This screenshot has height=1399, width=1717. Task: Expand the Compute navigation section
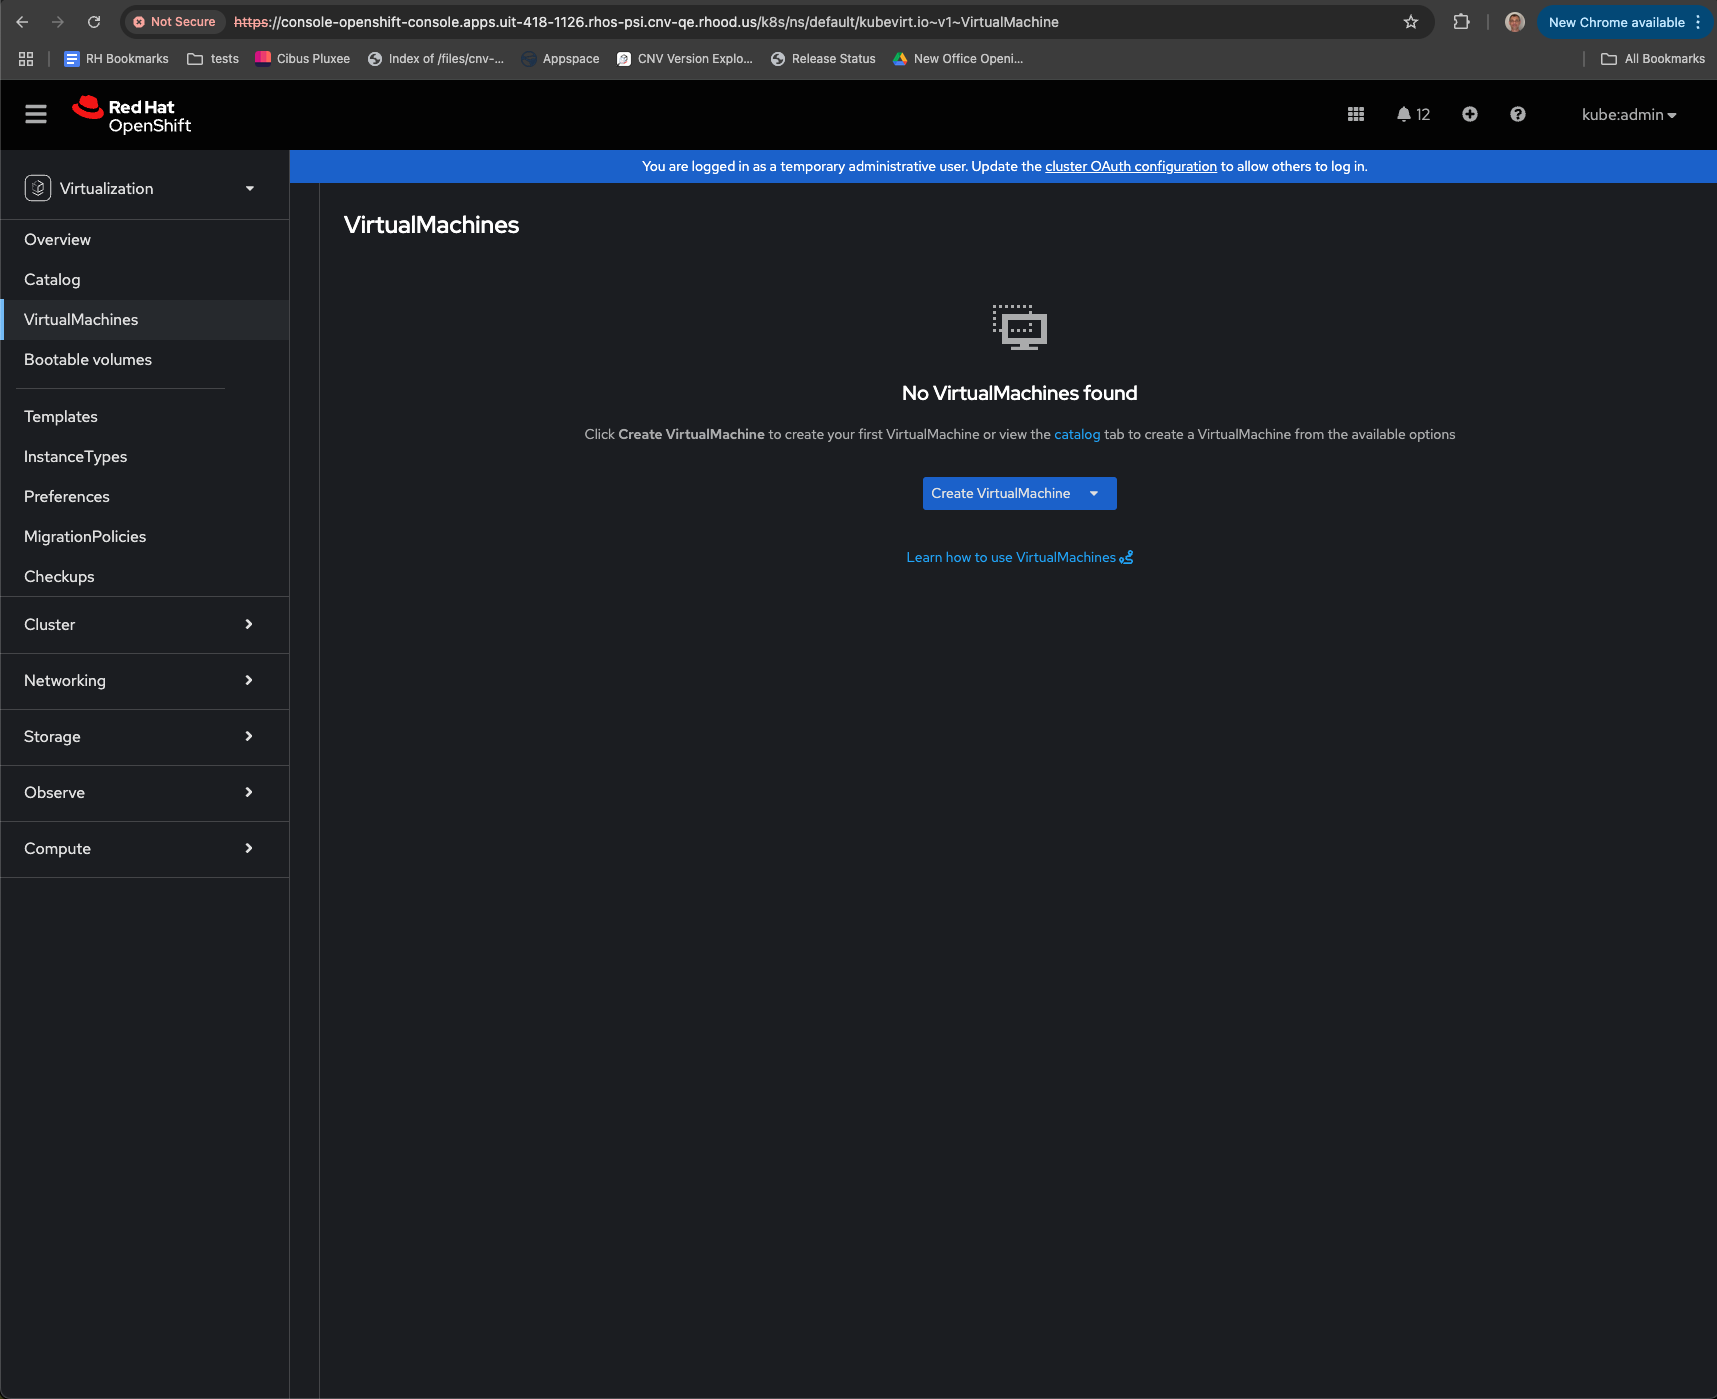(145, 849)
